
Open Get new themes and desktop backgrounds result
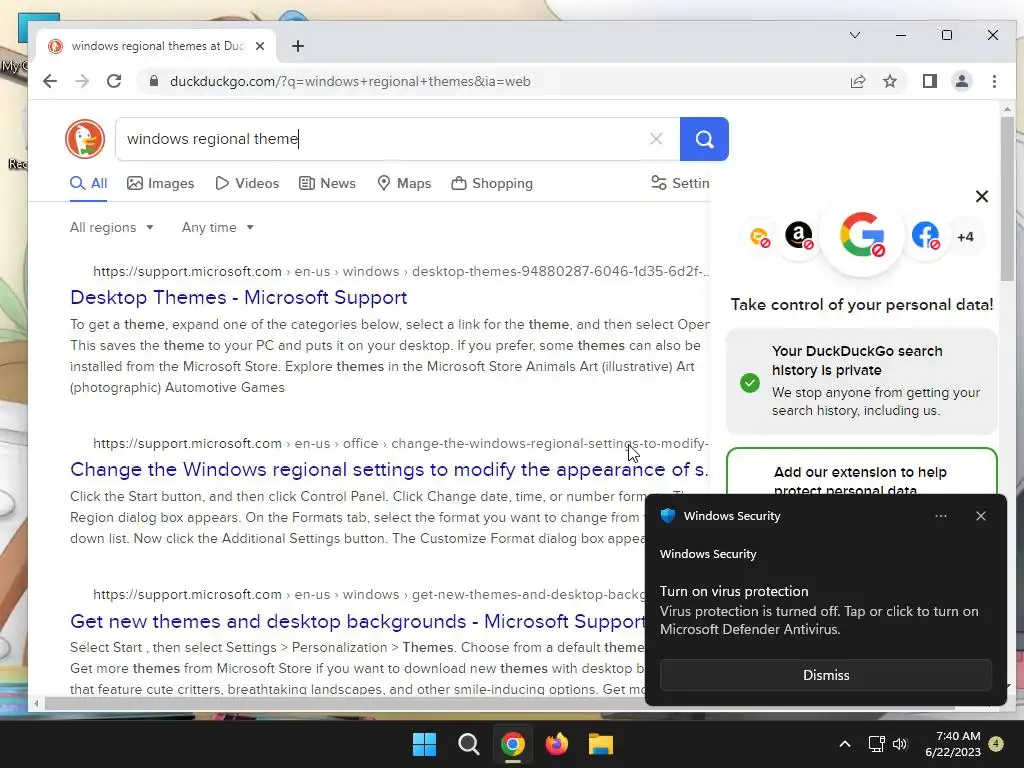(x=357, y=621)
